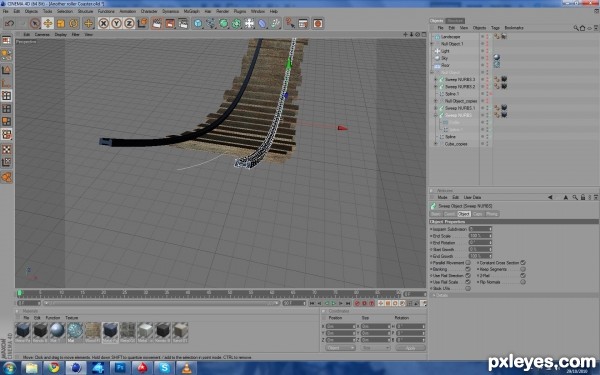Image resolution: width=600 pixels, height=375 pixels.
Task: Collapse the selected Sweep NURBS tree node
Action: coord(435,115)
